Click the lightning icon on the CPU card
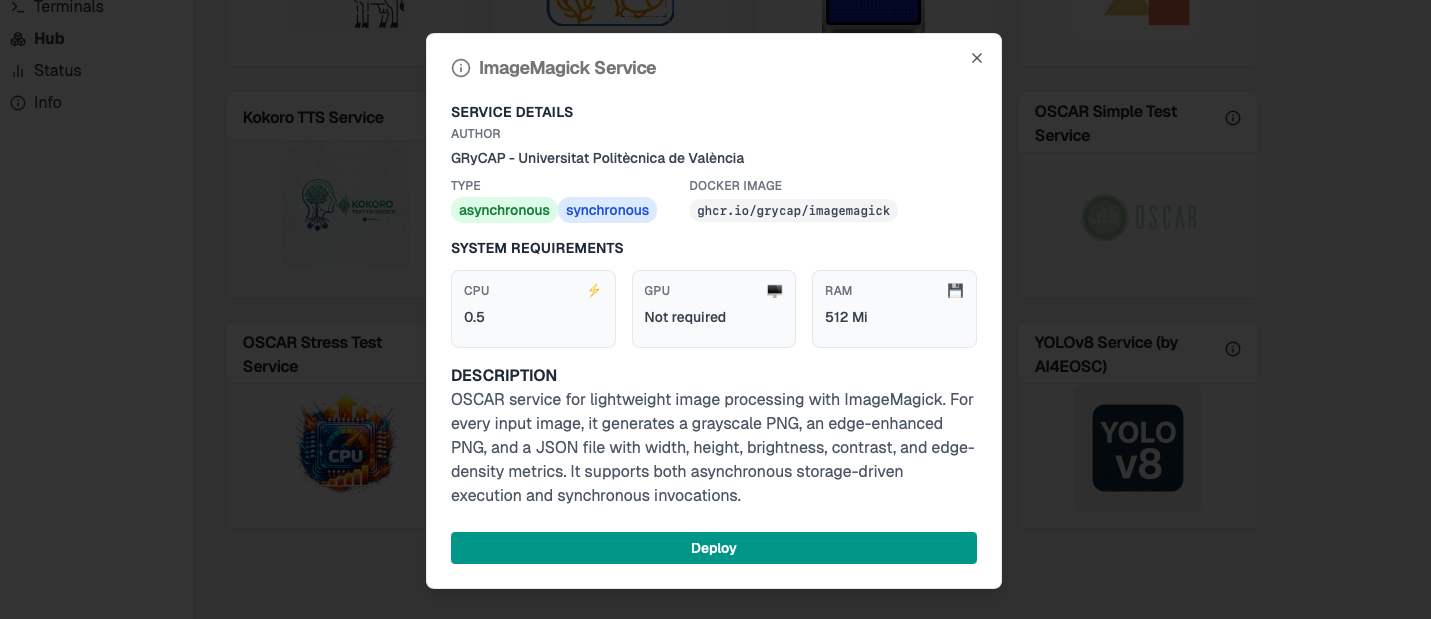Image resolution: width=1431 pixels, height=619 pixels. [x=594, y=290]
